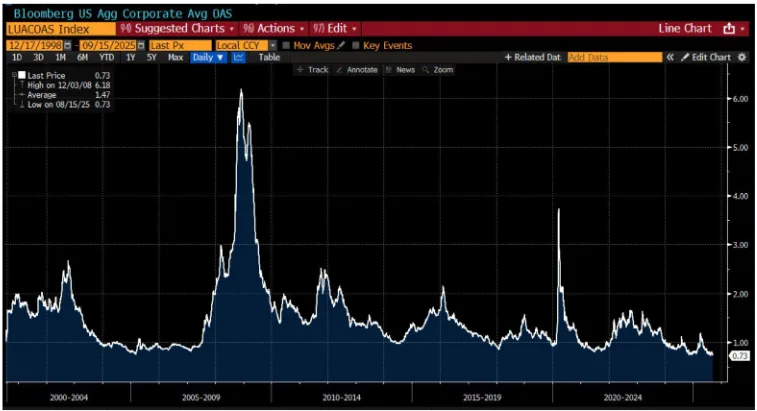
Task: Select the 5Y time range button
Action: (x=152, y=57)
